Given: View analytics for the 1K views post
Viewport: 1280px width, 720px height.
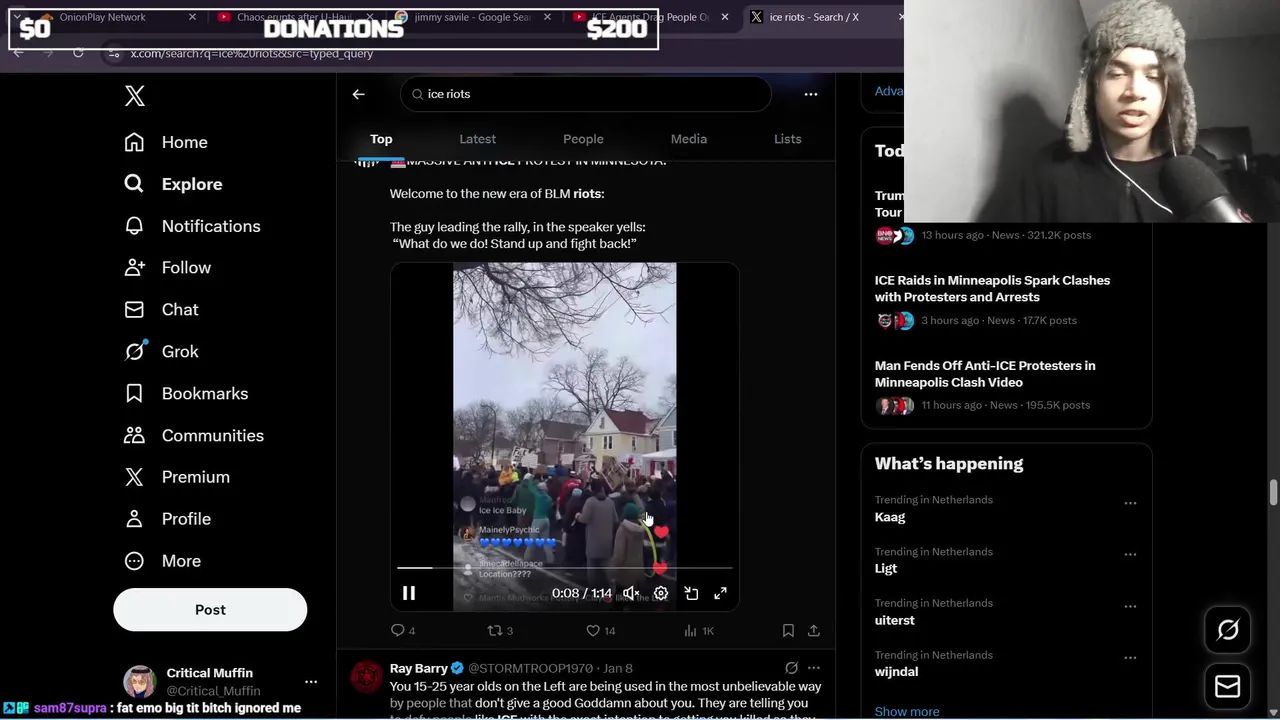Looking at the screenshot, I should pos(698,631).
